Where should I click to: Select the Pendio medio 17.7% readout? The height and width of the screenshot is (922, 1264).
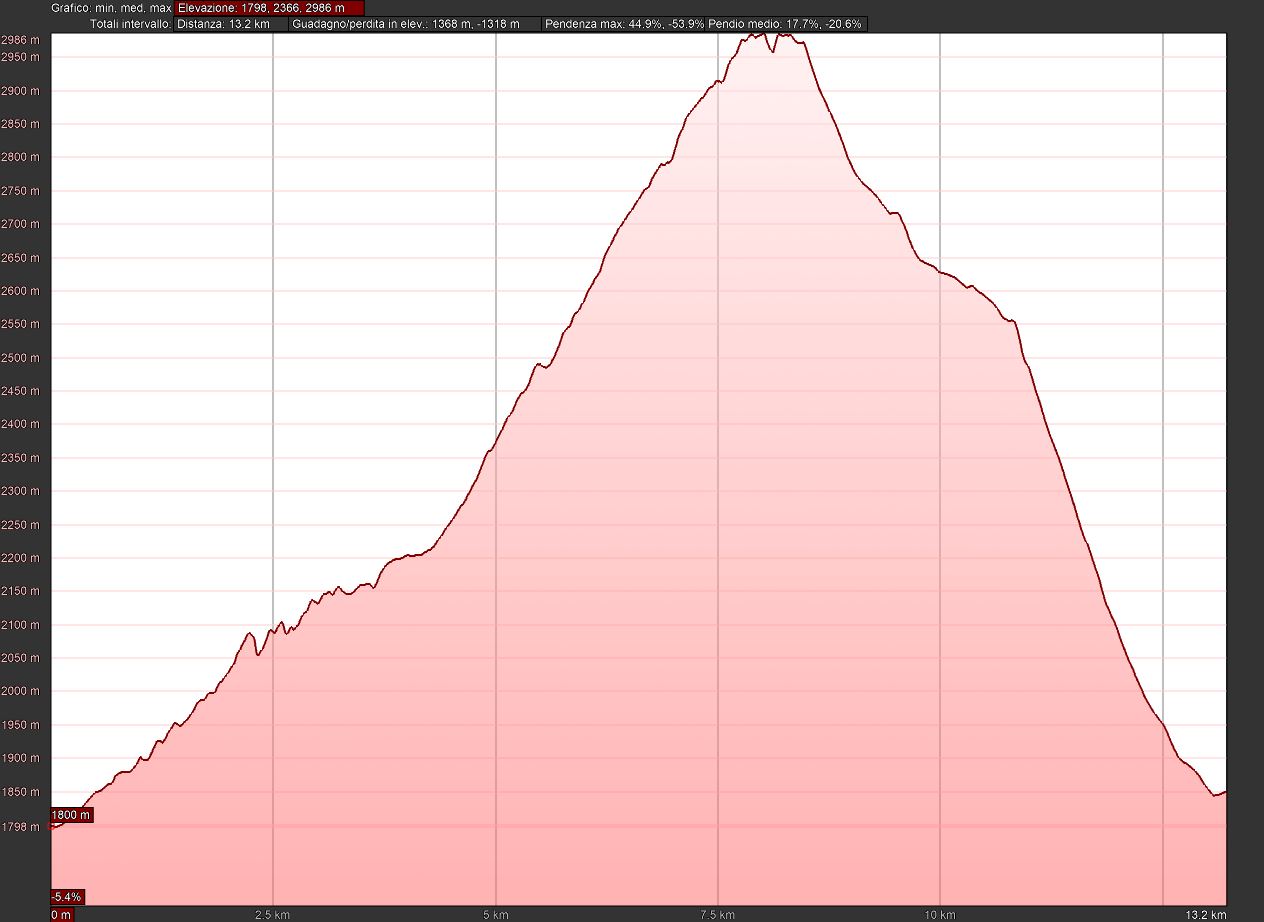[x=786, y=24]
